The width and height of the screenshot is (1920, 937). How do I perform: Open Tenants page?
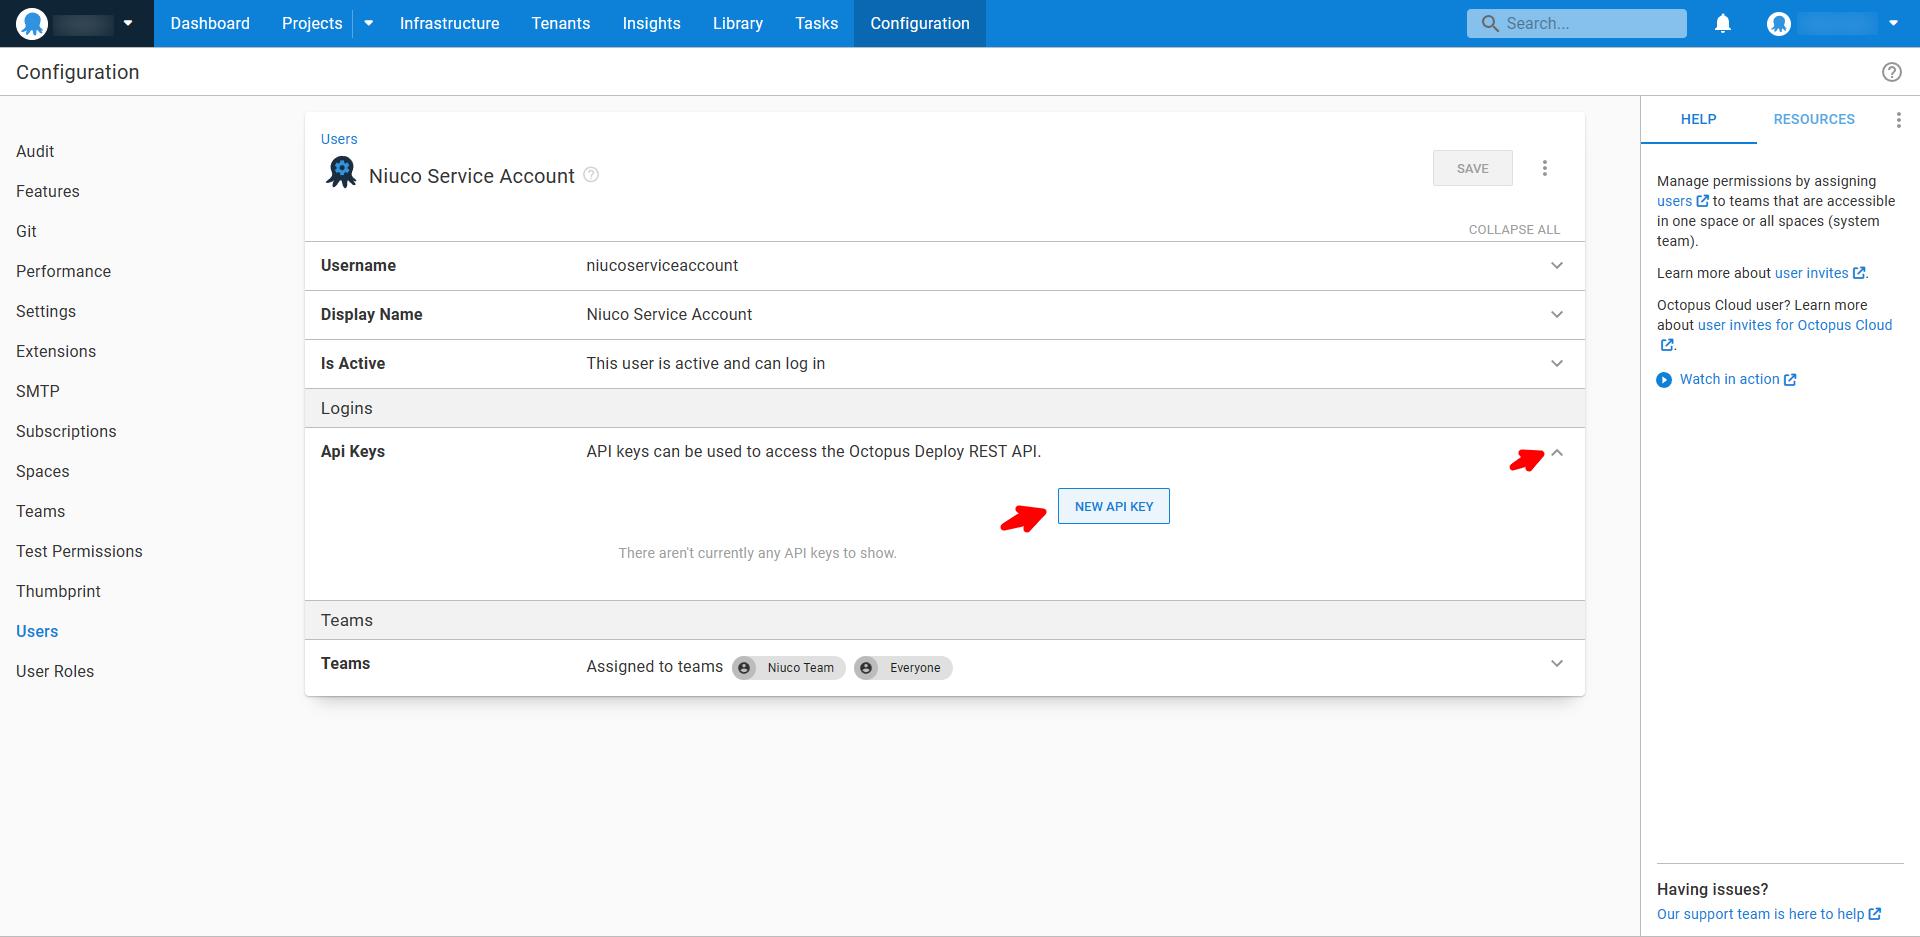[x=561, y=23]
